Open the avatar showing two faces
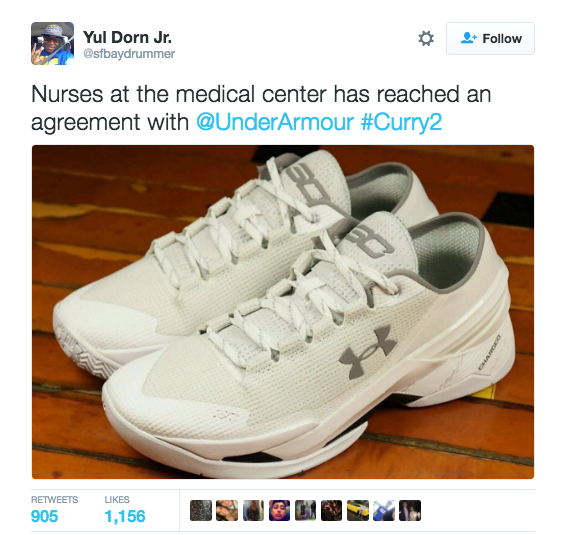The image size is (568, 535). [x=227, y=510]
